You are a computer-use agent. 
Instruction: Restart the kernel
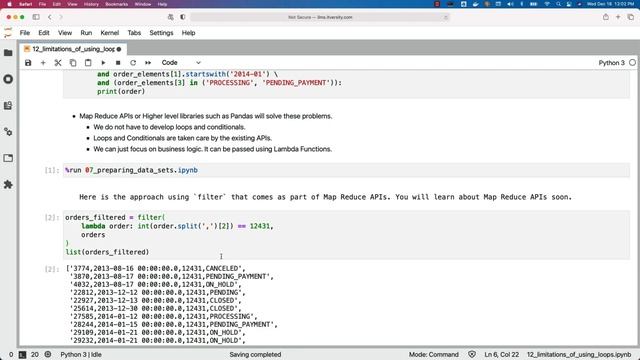pos(133,63)
